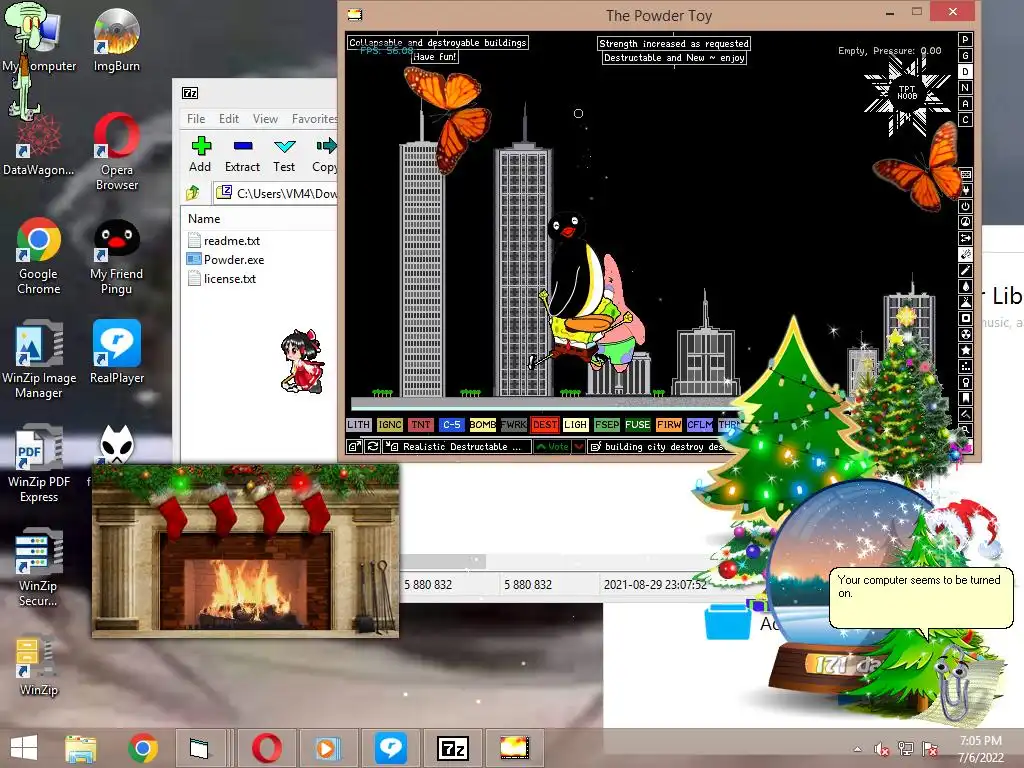Viewport: 1024px width, 768px height.
Task: Open the Force arrows category icon
Action: [x=966, y=238]
